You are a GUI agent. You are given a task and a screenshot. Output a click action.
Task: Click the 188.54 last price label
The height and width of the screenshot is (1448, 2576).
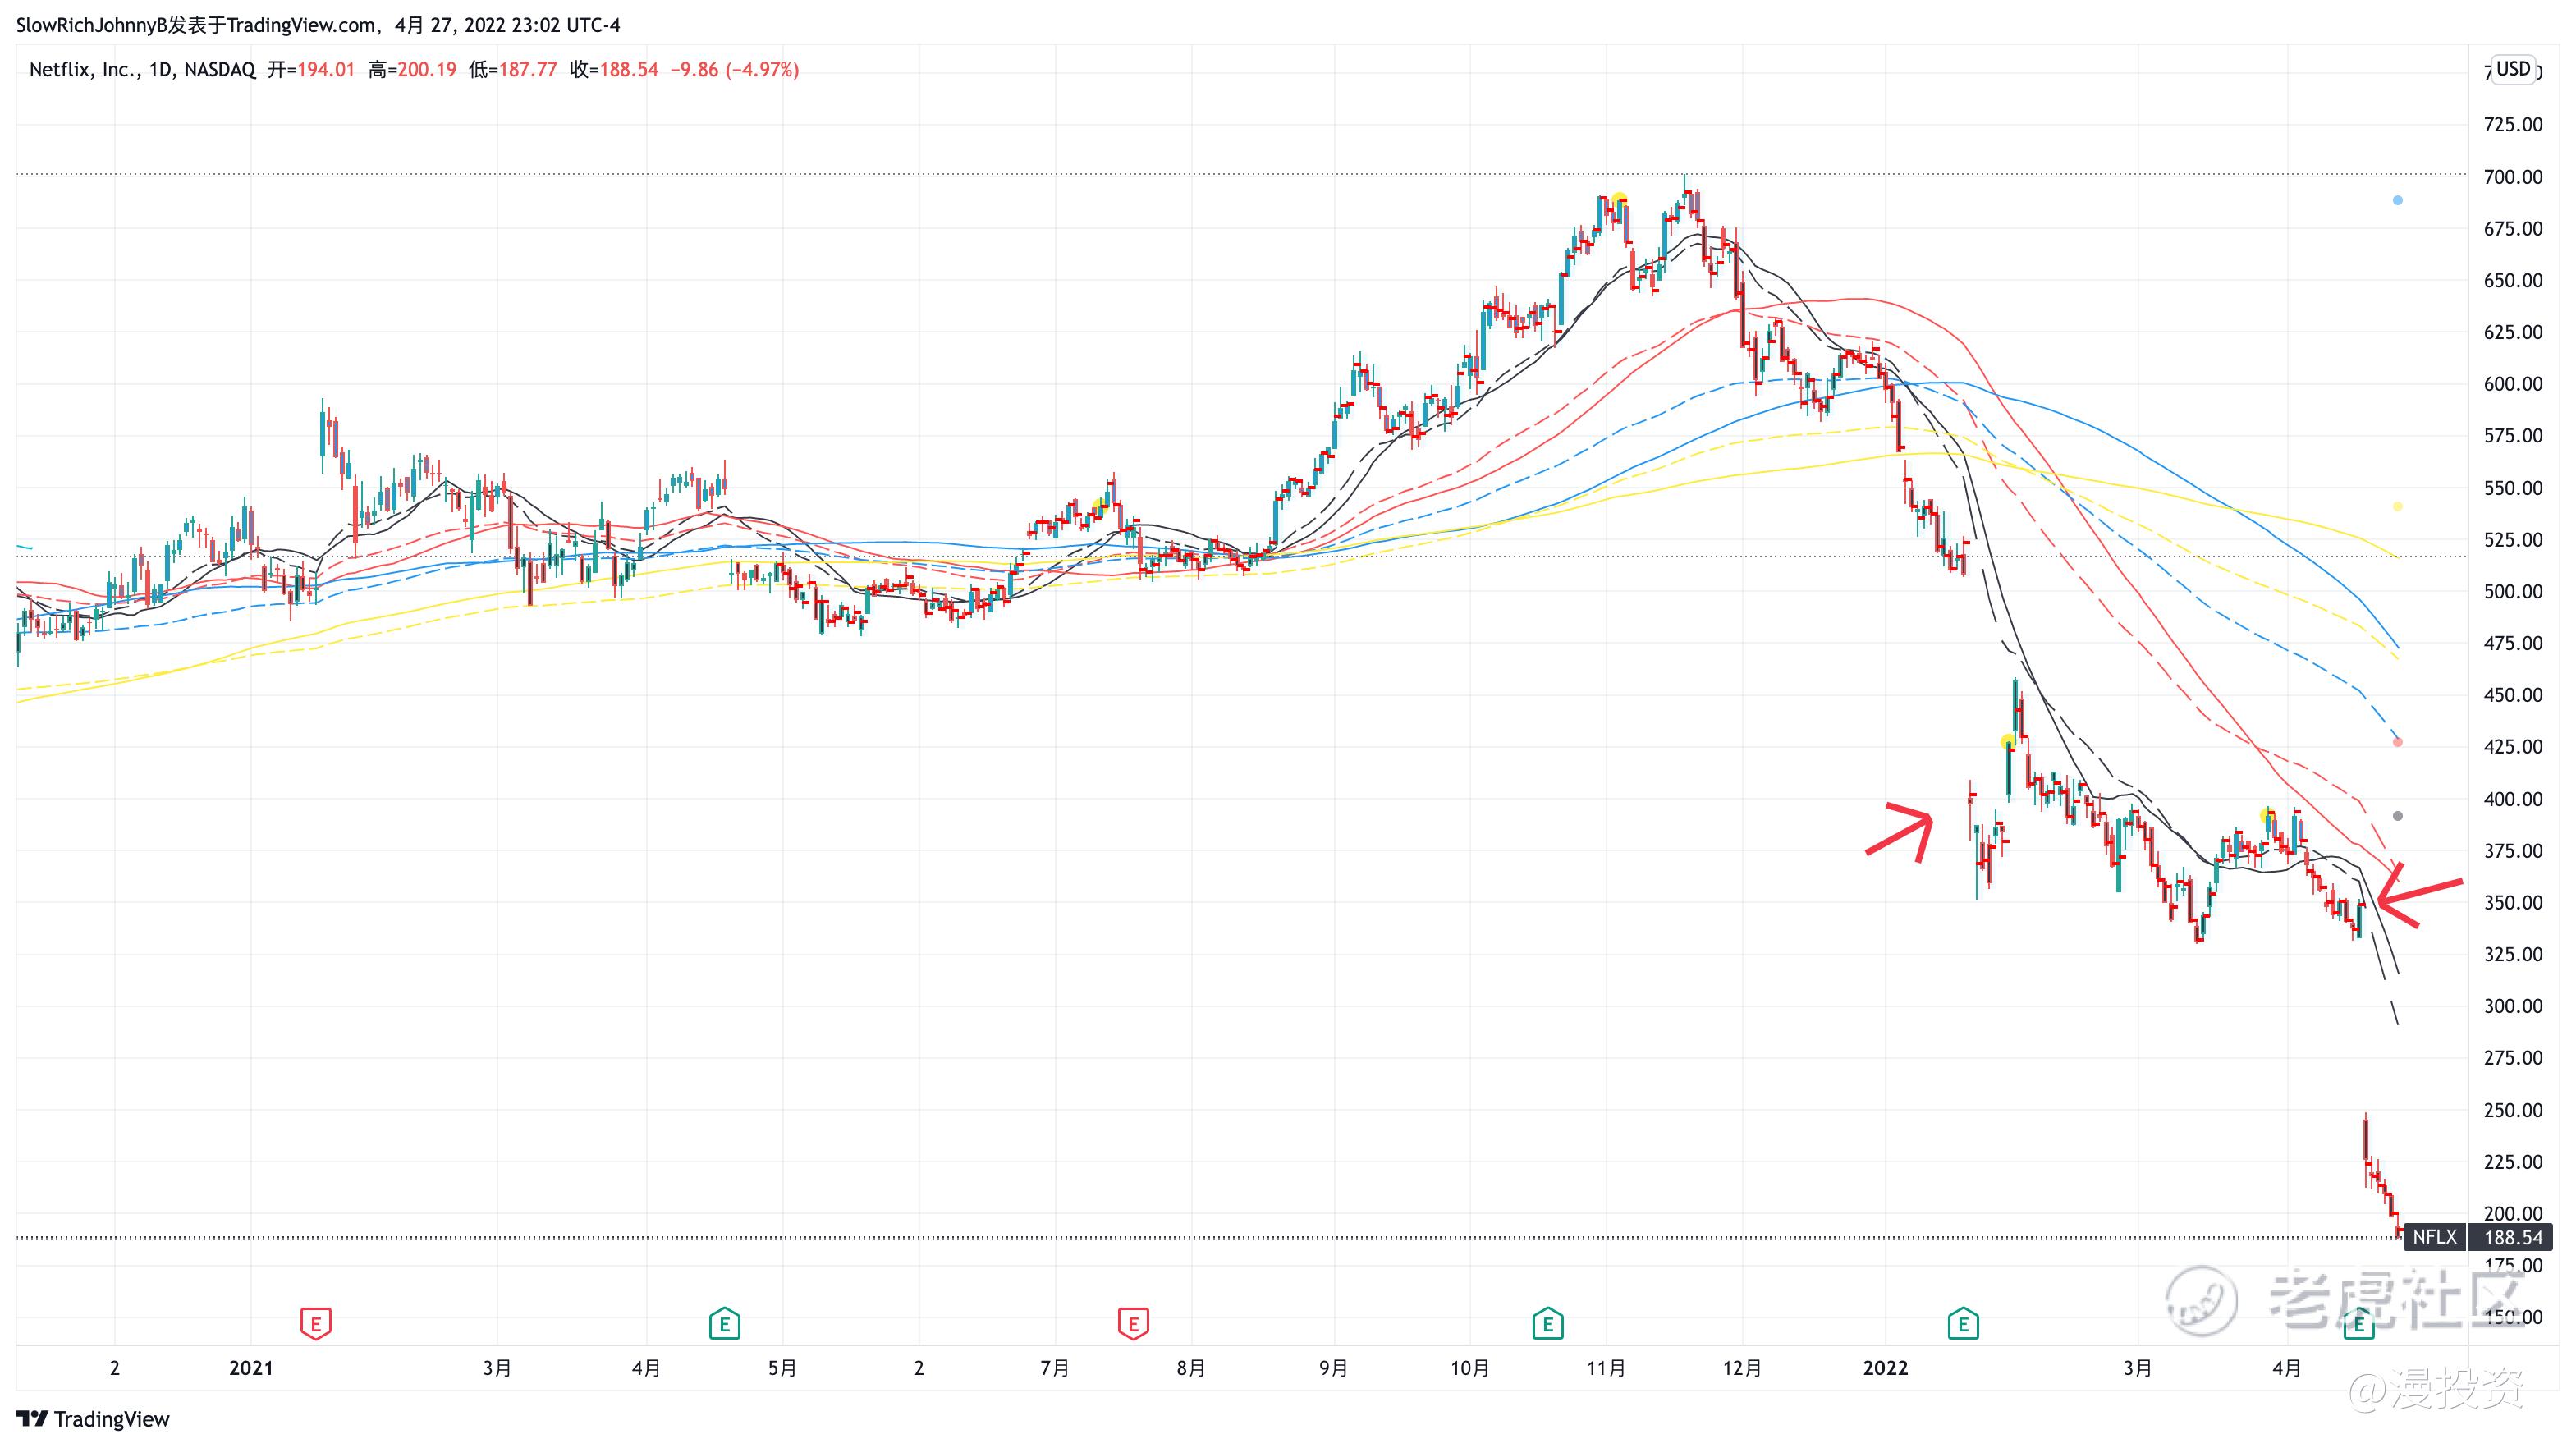click(2512, 1237)
